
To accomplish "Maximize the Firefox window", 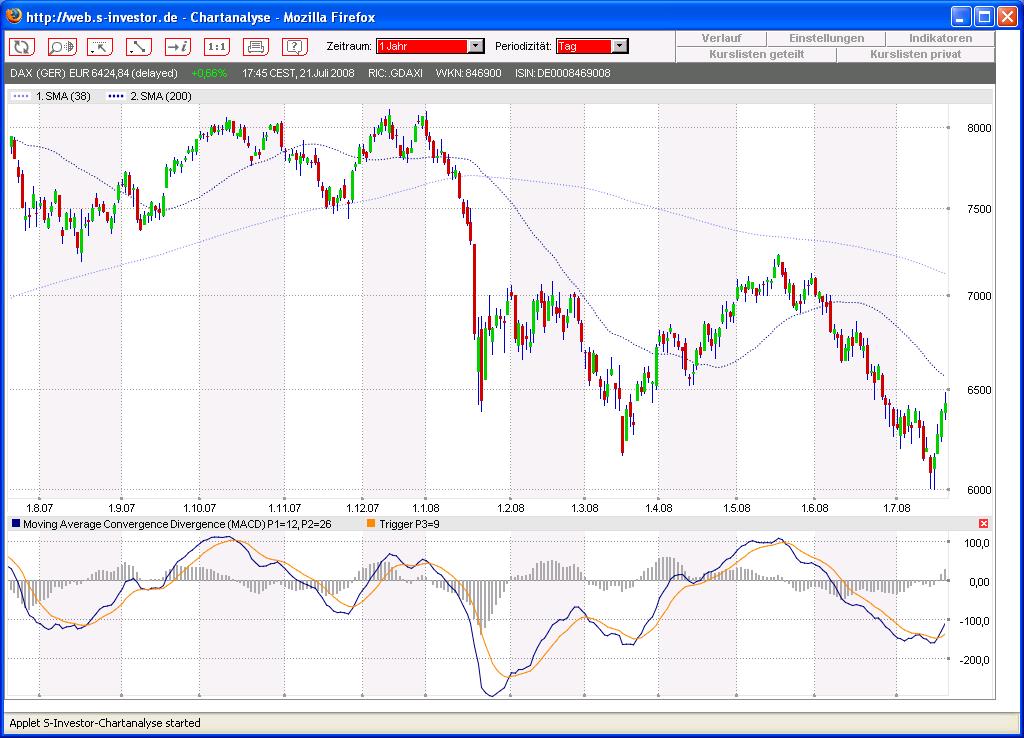I will click(x=984, y=16).
